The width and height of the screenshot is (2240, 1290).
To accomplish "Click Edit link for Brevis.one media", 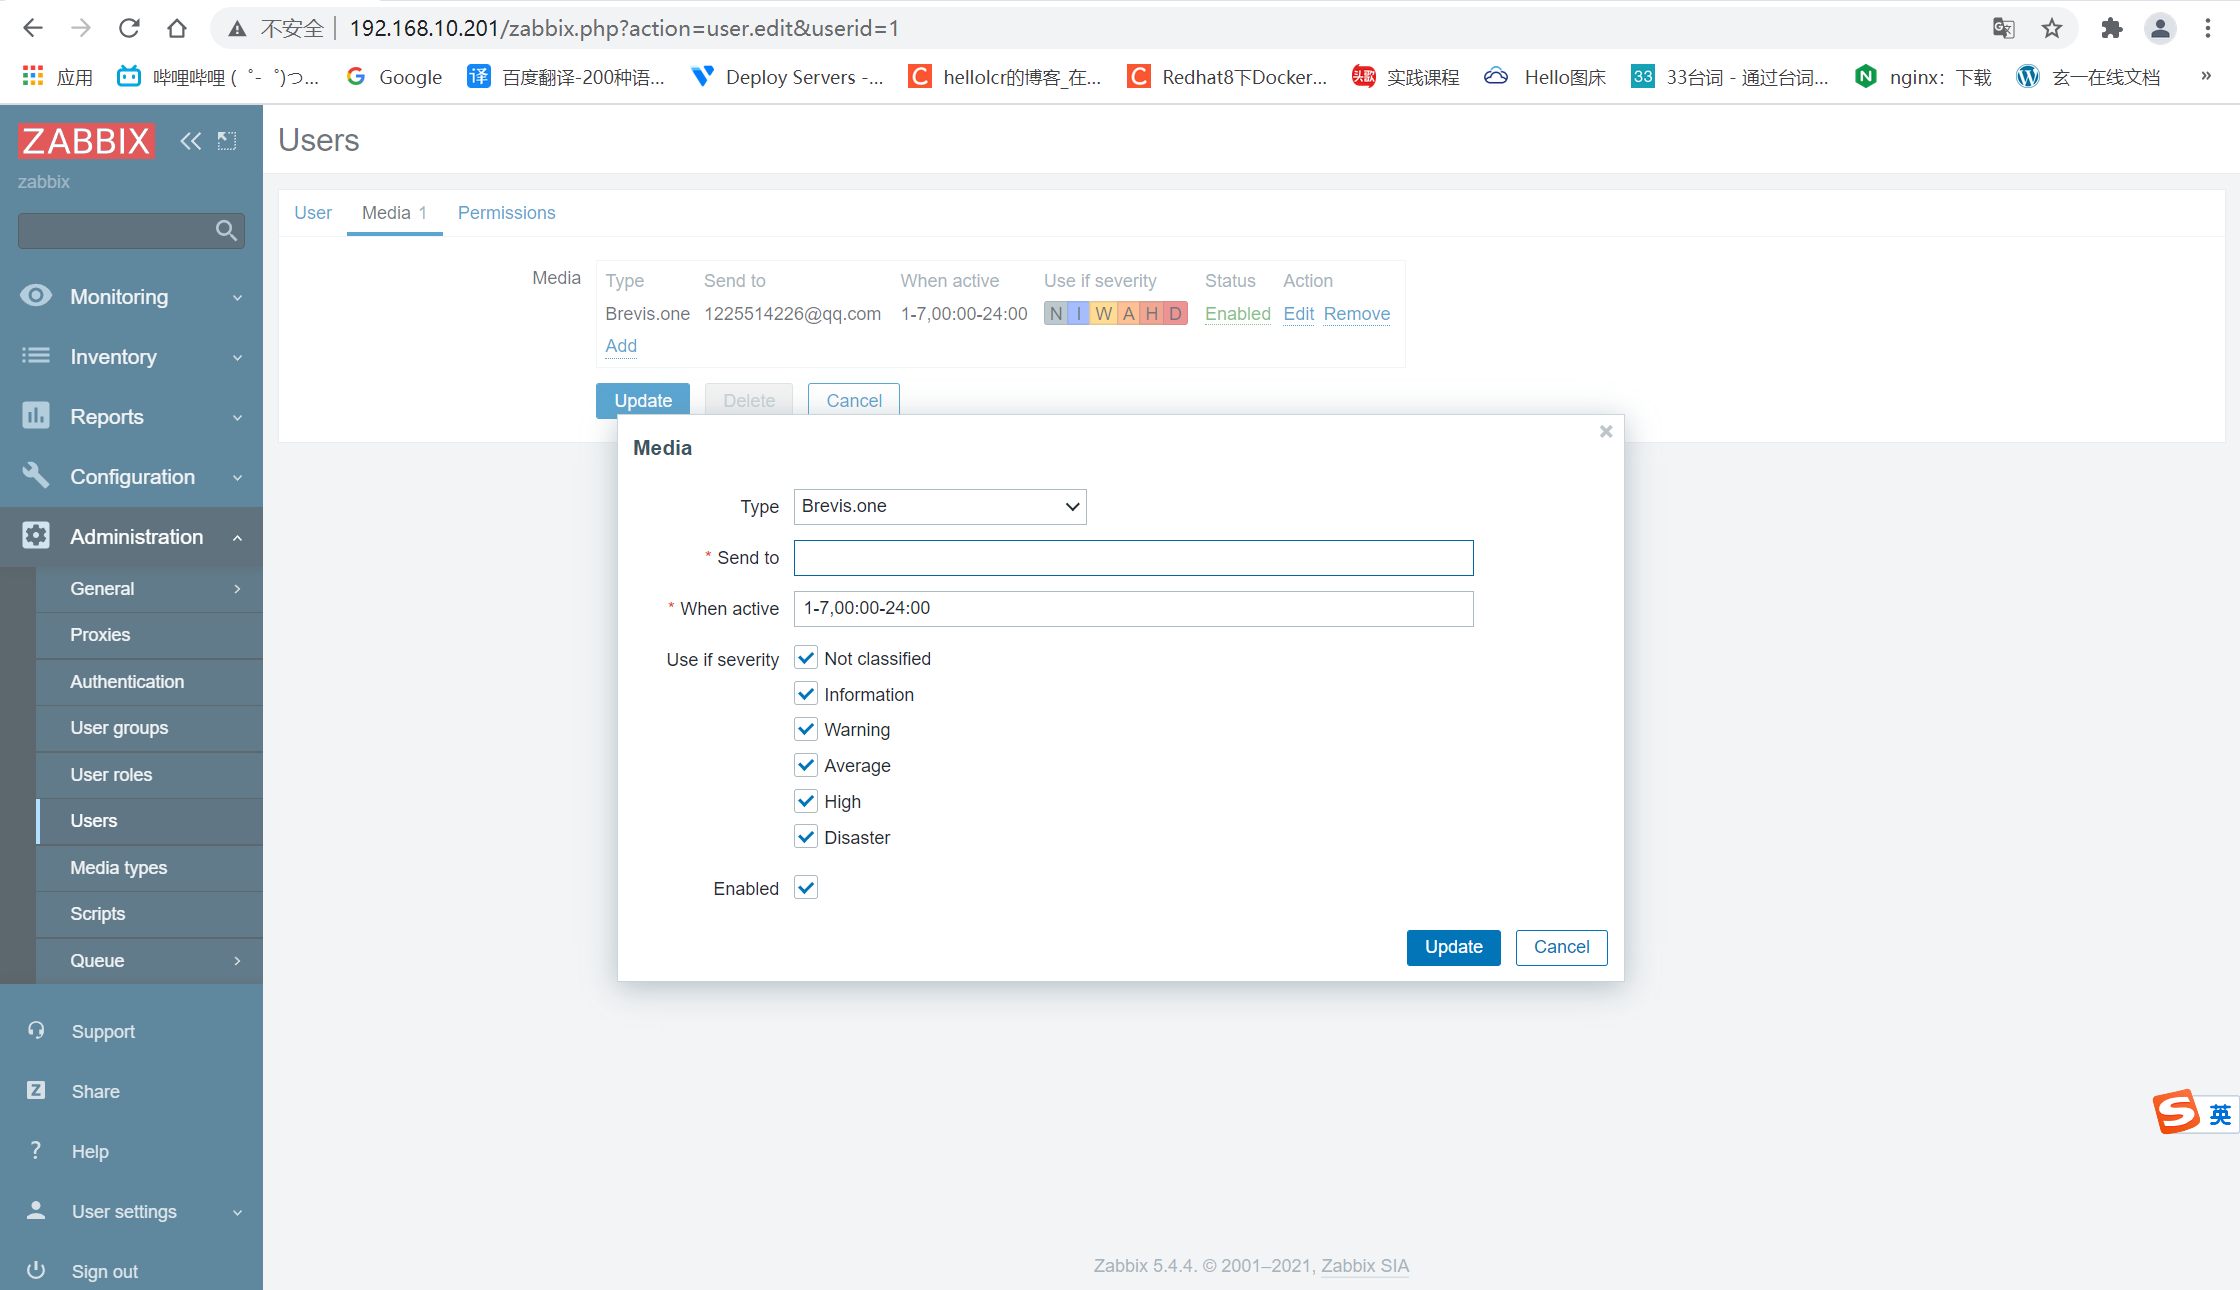I will (1298, 314).
